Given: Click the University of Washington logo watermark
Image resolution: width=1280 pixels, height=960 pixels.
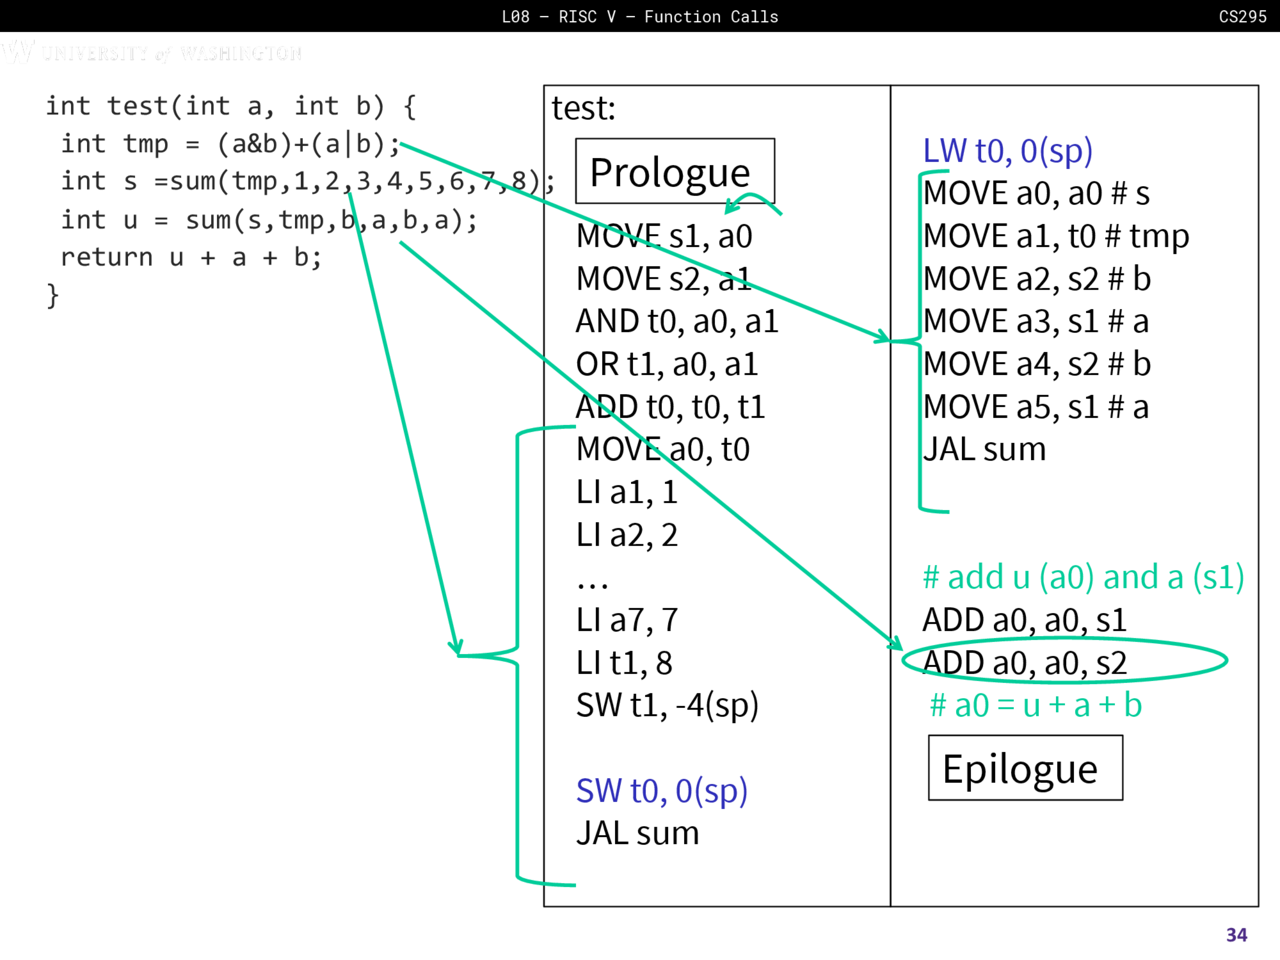Looking at the screenshot, I should pos(150,52).
